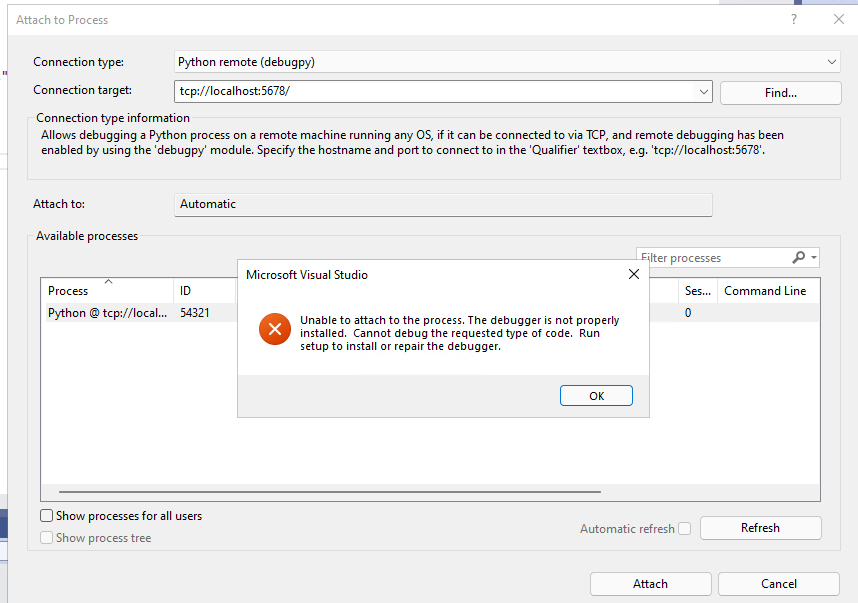
Task: Enable Automatic refresh
Action: [x=684, y=528]
